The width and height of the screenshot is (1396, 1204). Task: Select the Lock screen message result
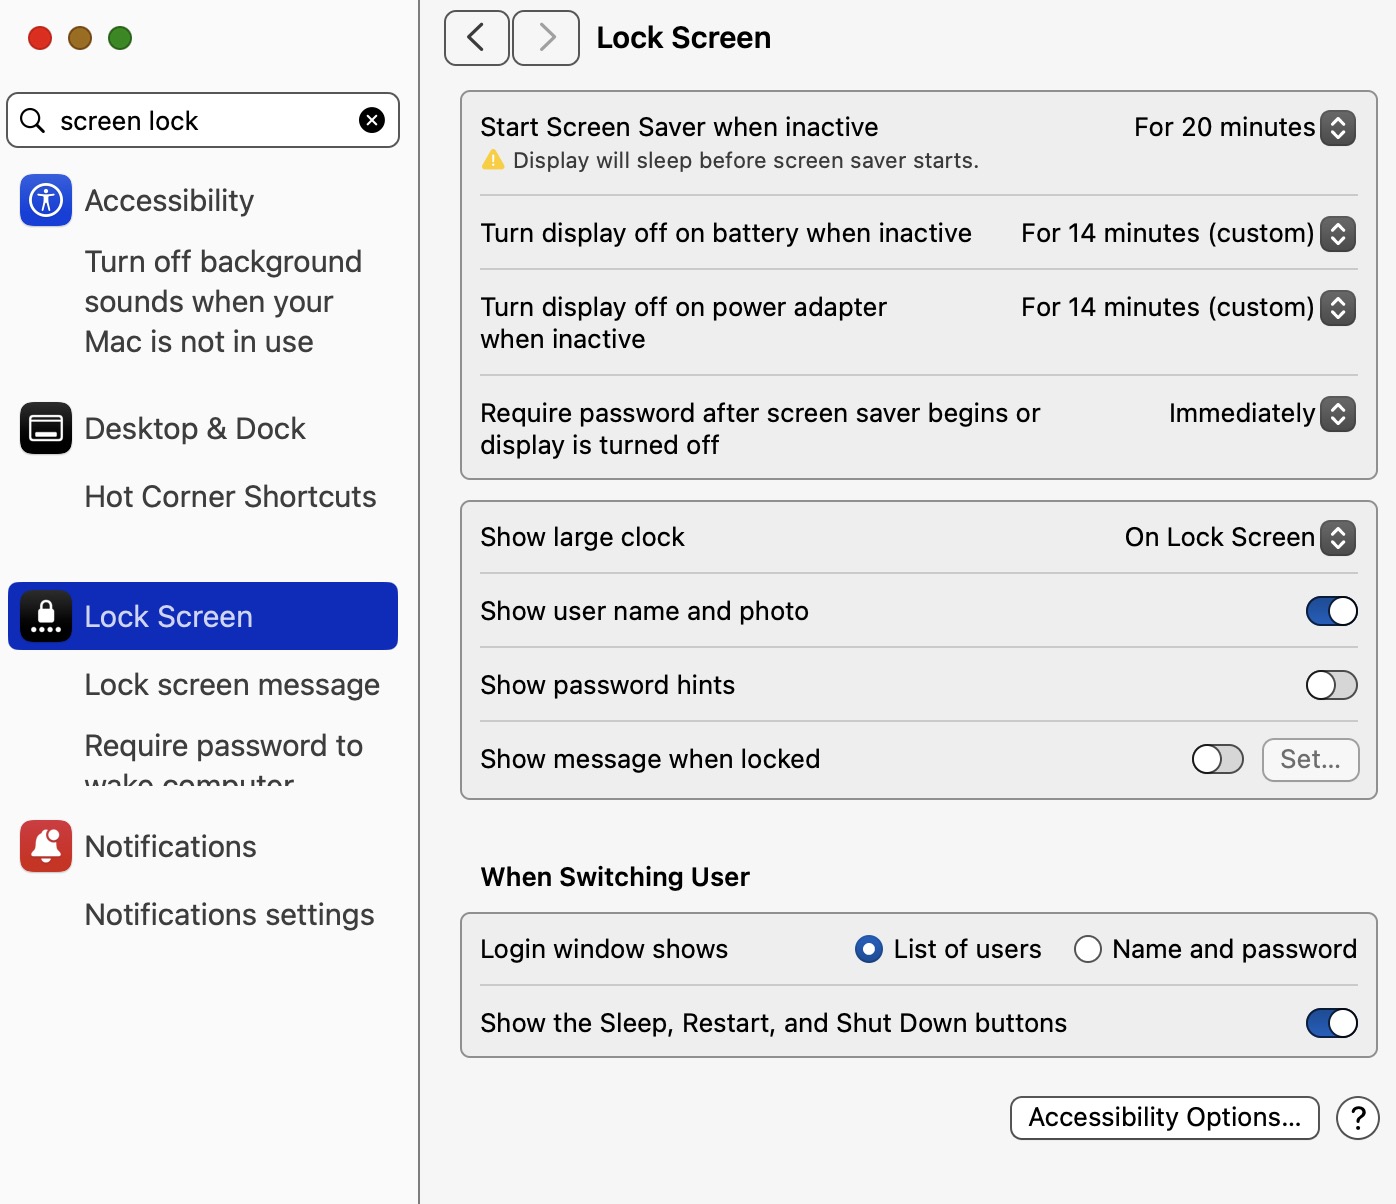[232, 685]
